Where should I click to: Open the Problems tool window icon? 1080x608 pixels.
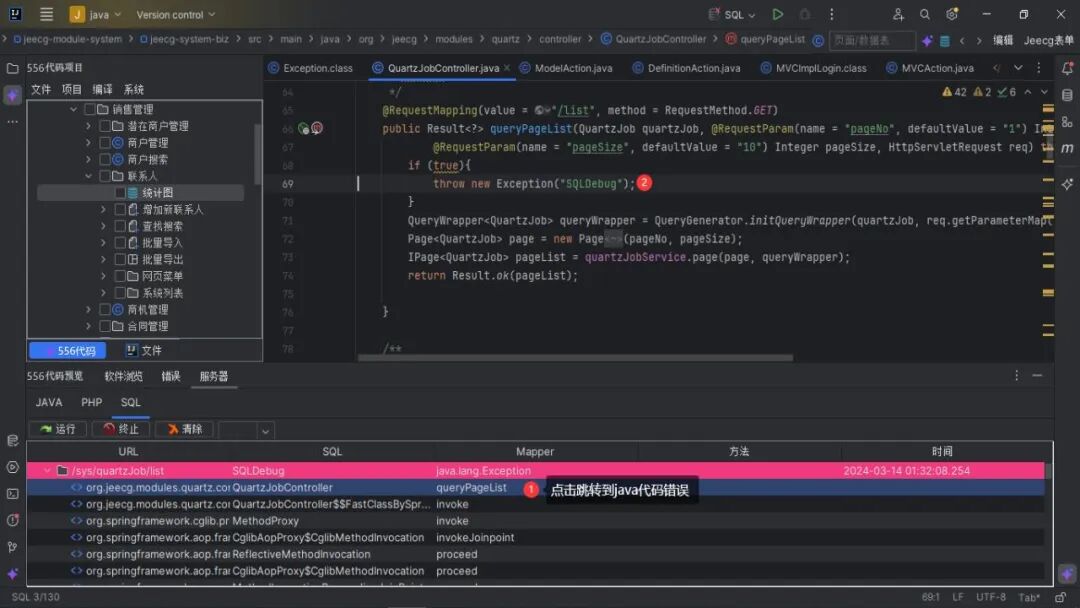12,521
